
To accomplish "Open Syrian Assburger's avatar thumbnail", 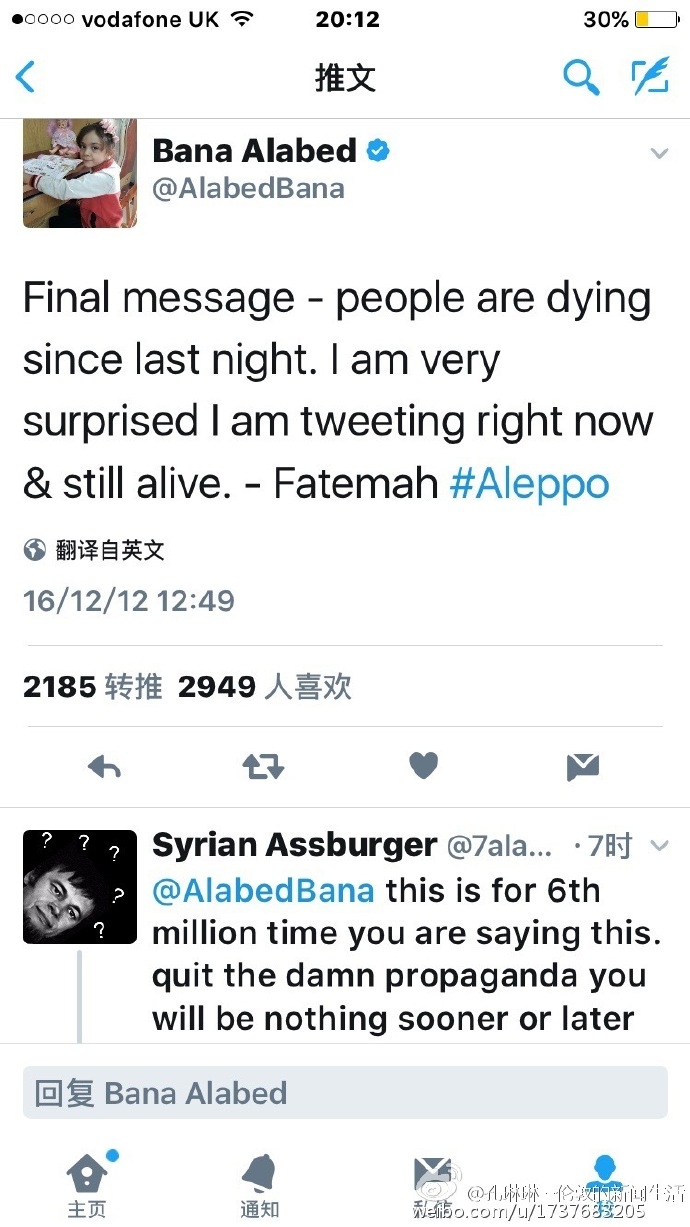I will pyautogui.click(x=80, y=887).
